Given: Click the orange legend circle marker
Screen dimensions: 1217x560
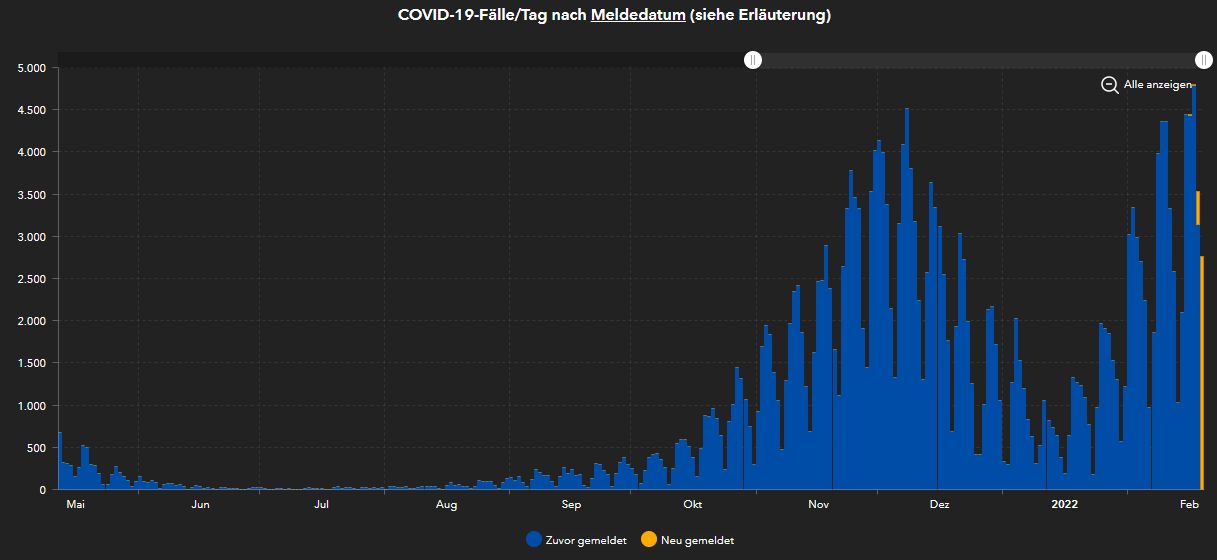Looking at the screenshot, I should click(x=649, y=540).
